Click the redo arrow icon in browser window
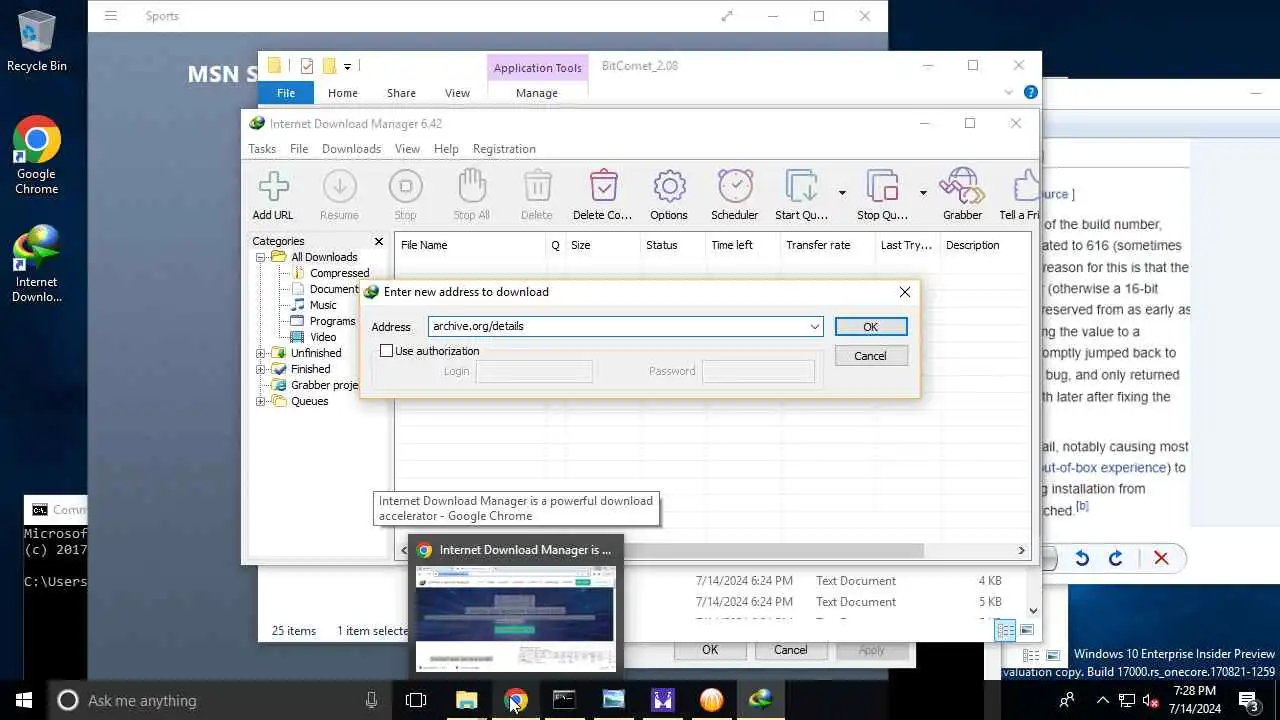This screenshot has width=1280, height=720. pyautogui.click(x=1115, y=558)
